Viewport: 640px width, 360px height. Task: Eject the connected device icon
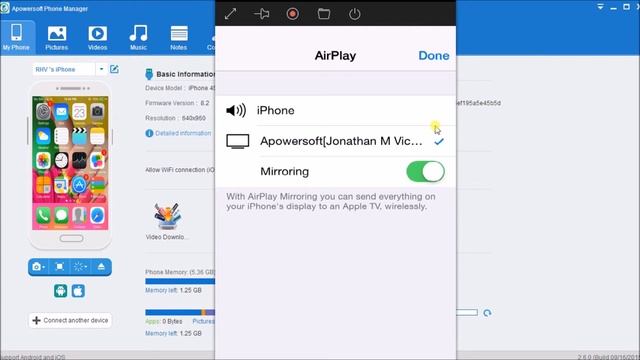101,267
